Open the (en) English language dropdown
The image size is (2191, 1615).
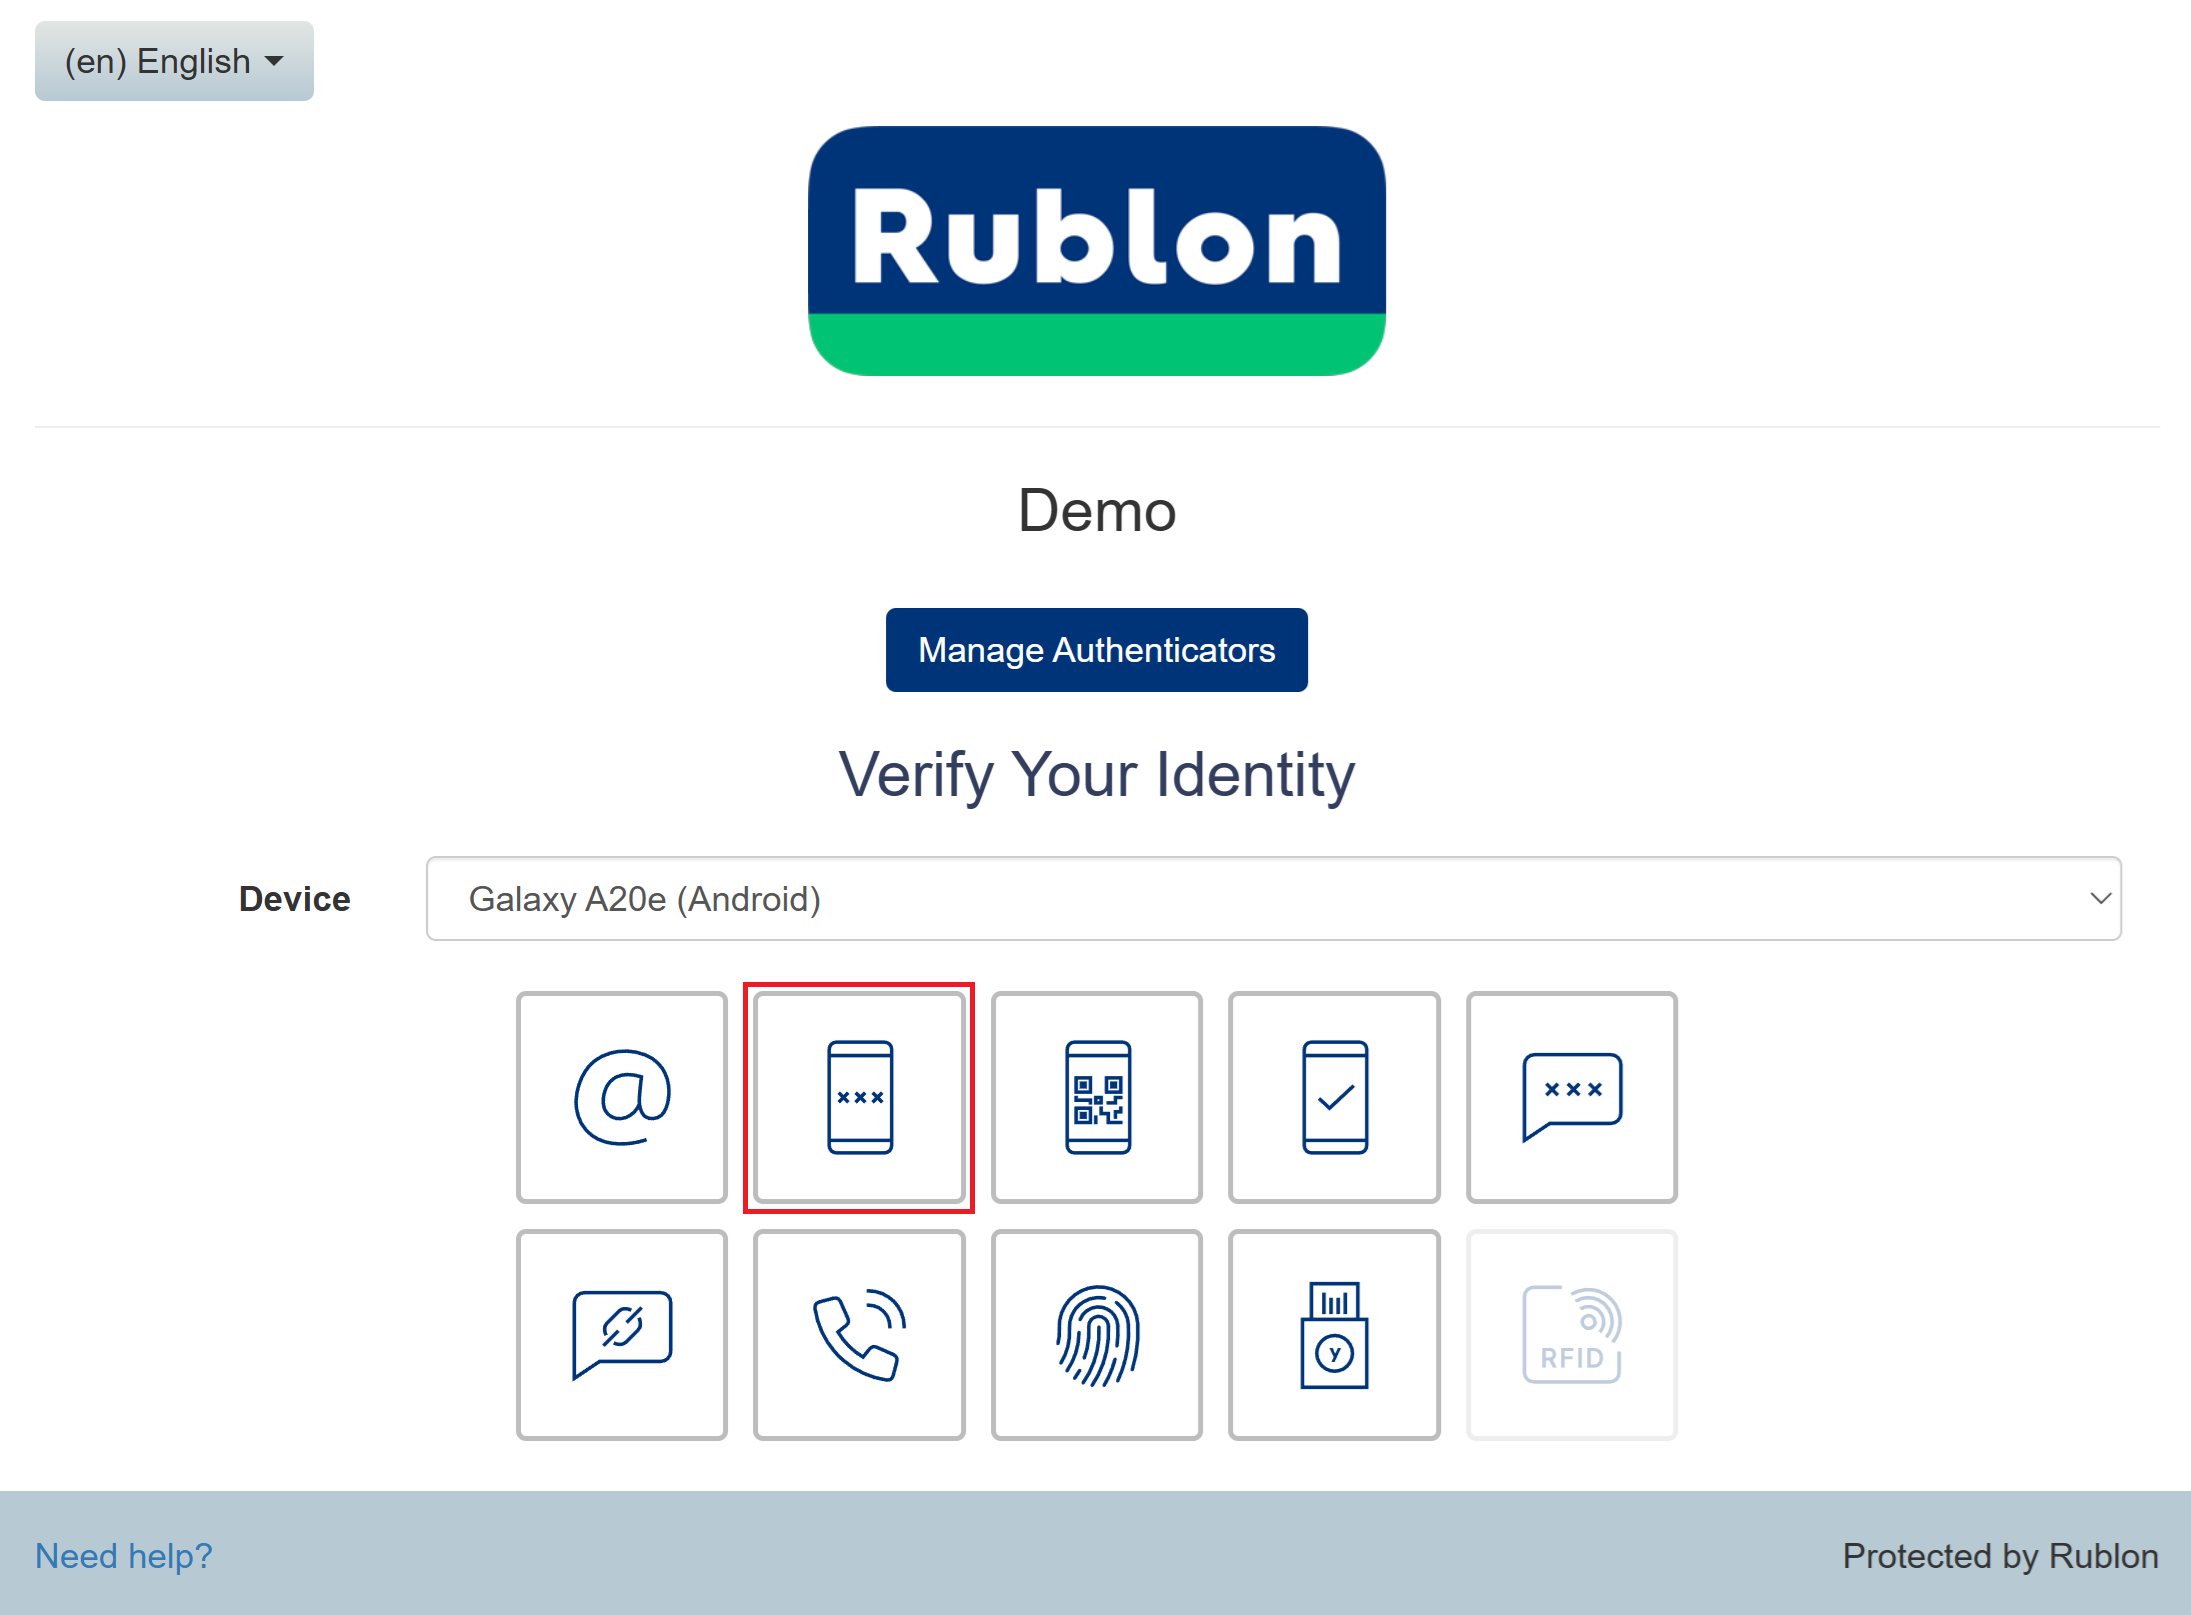click(x=174, y=61)
